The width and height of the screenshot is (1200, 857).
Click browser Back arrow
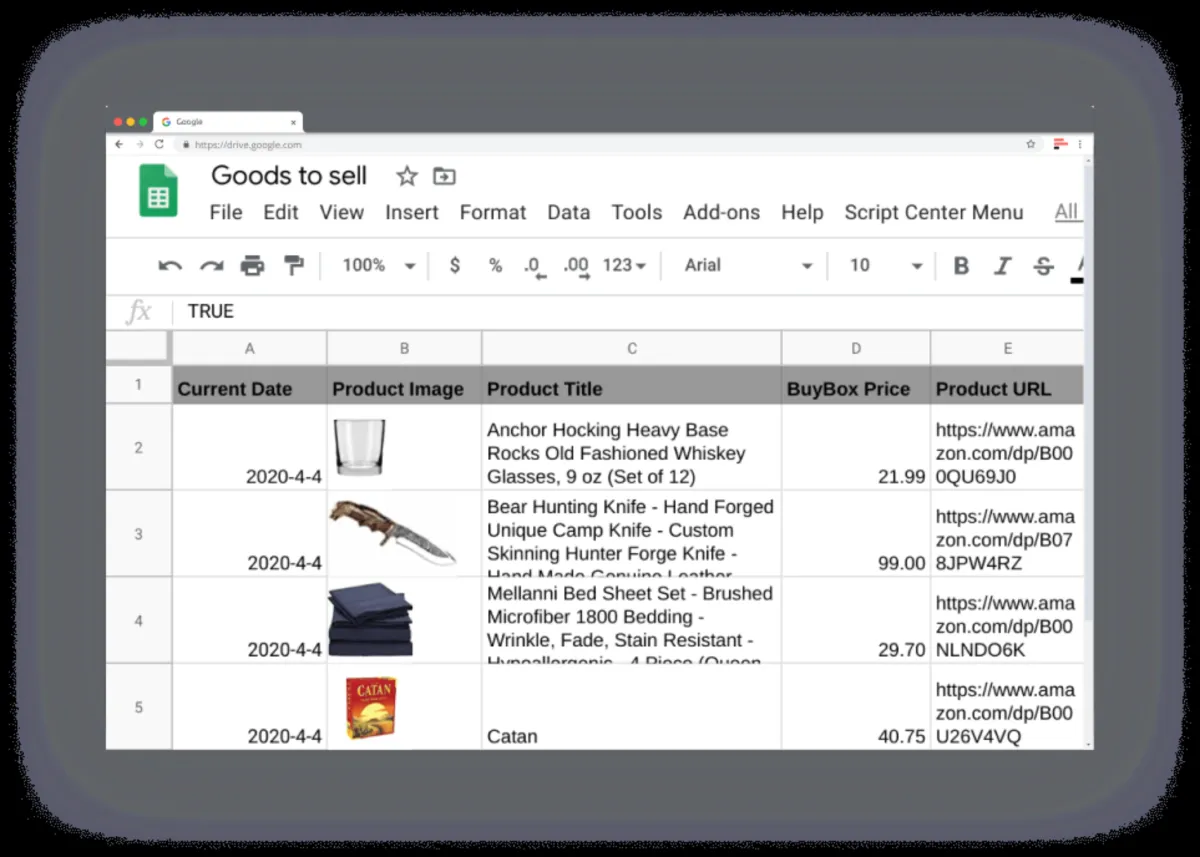click(x=119, y=144)
